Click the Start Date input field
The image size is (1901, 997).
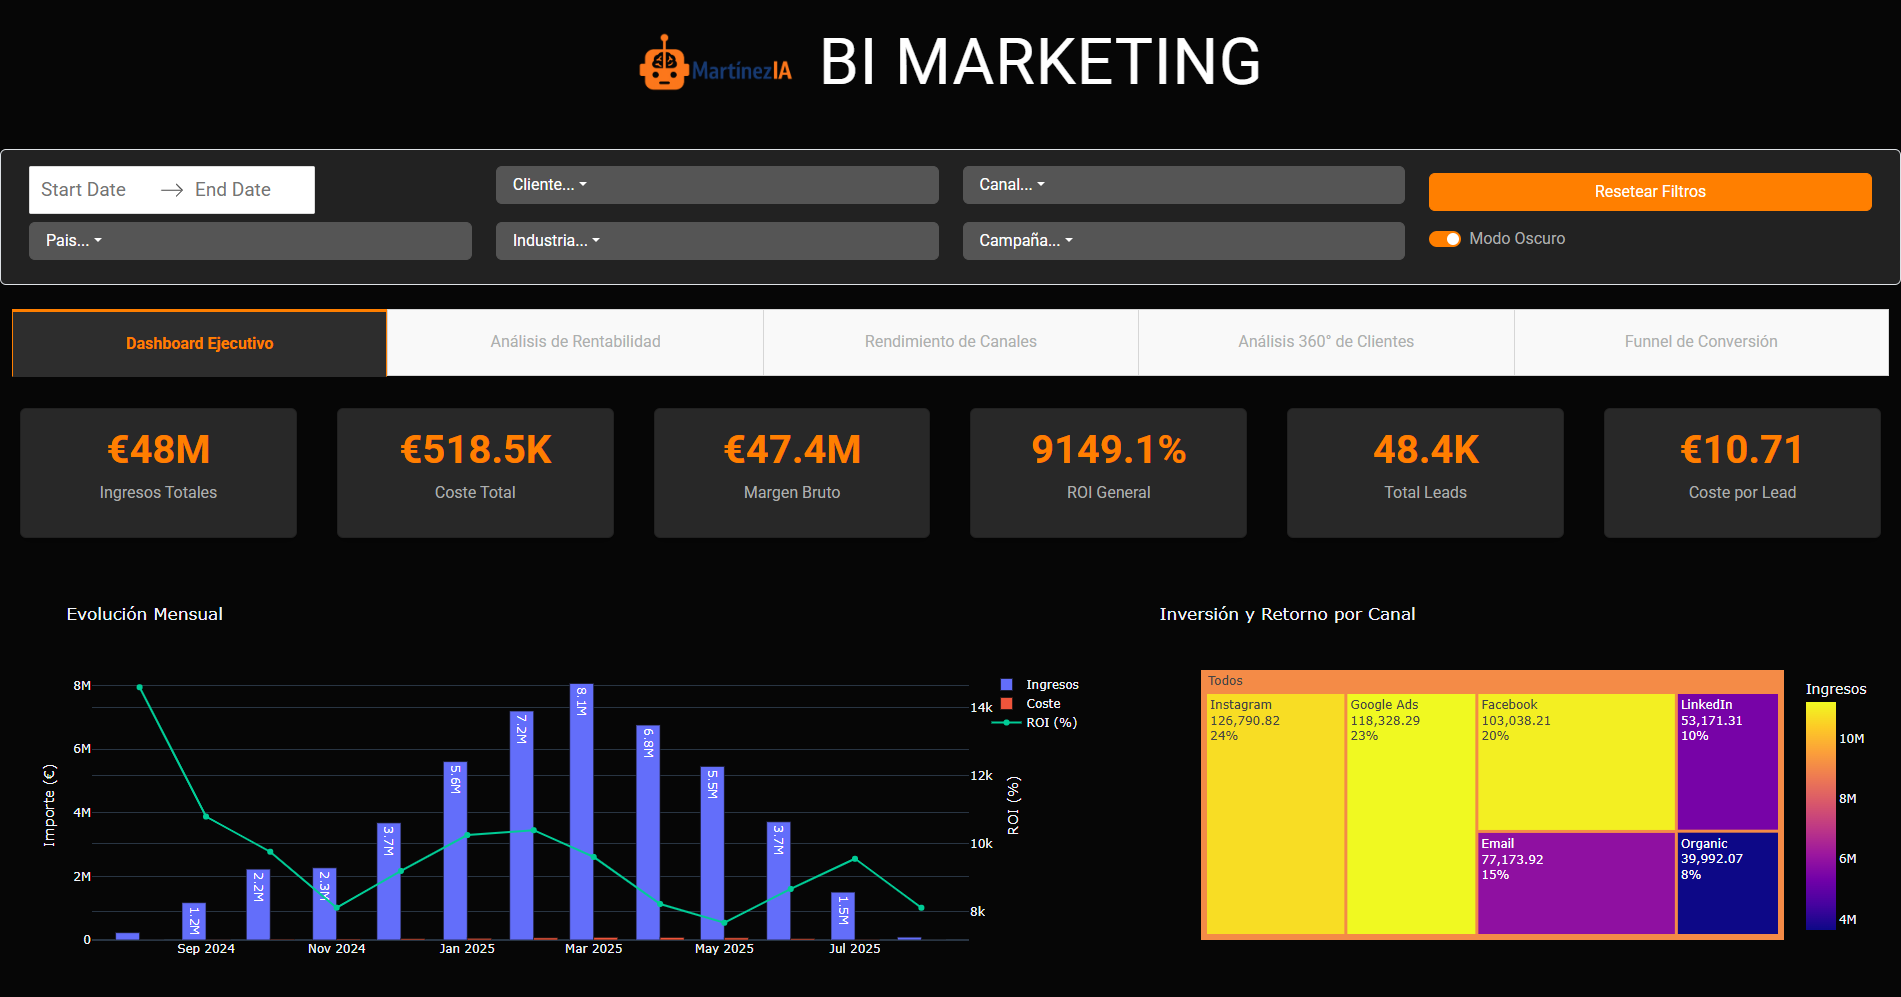[84, 190]
